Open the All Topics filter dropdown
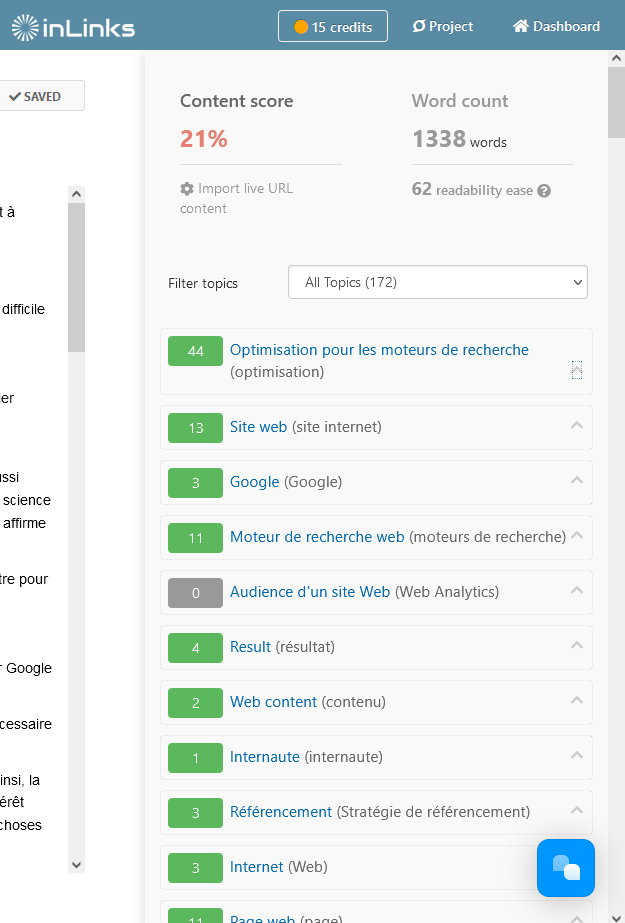The width and height of the screenshot is (625, 923). click(x=437, y=282)
